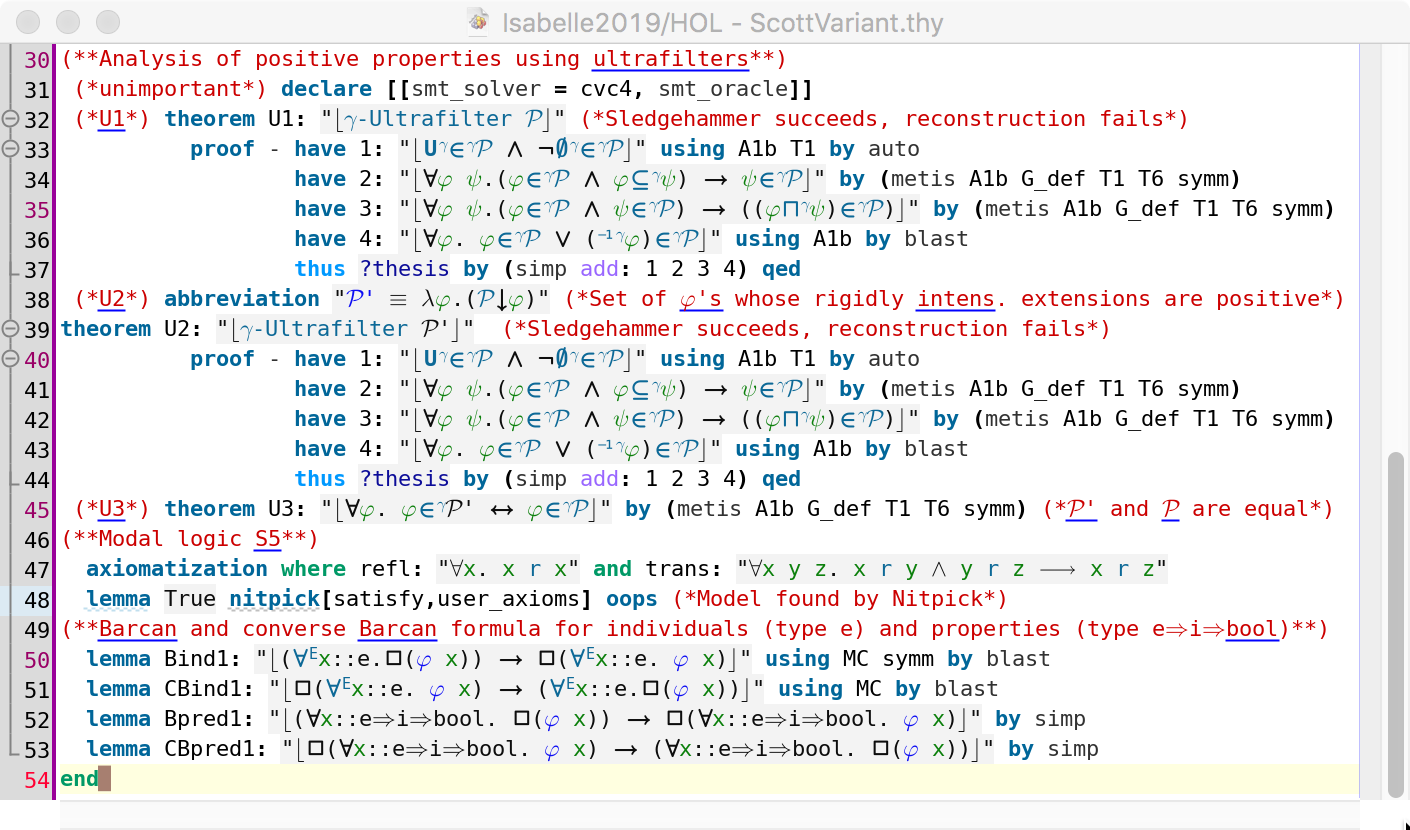
Task: Collapse the theorem U1 fold on line 32
Action: 11,119
